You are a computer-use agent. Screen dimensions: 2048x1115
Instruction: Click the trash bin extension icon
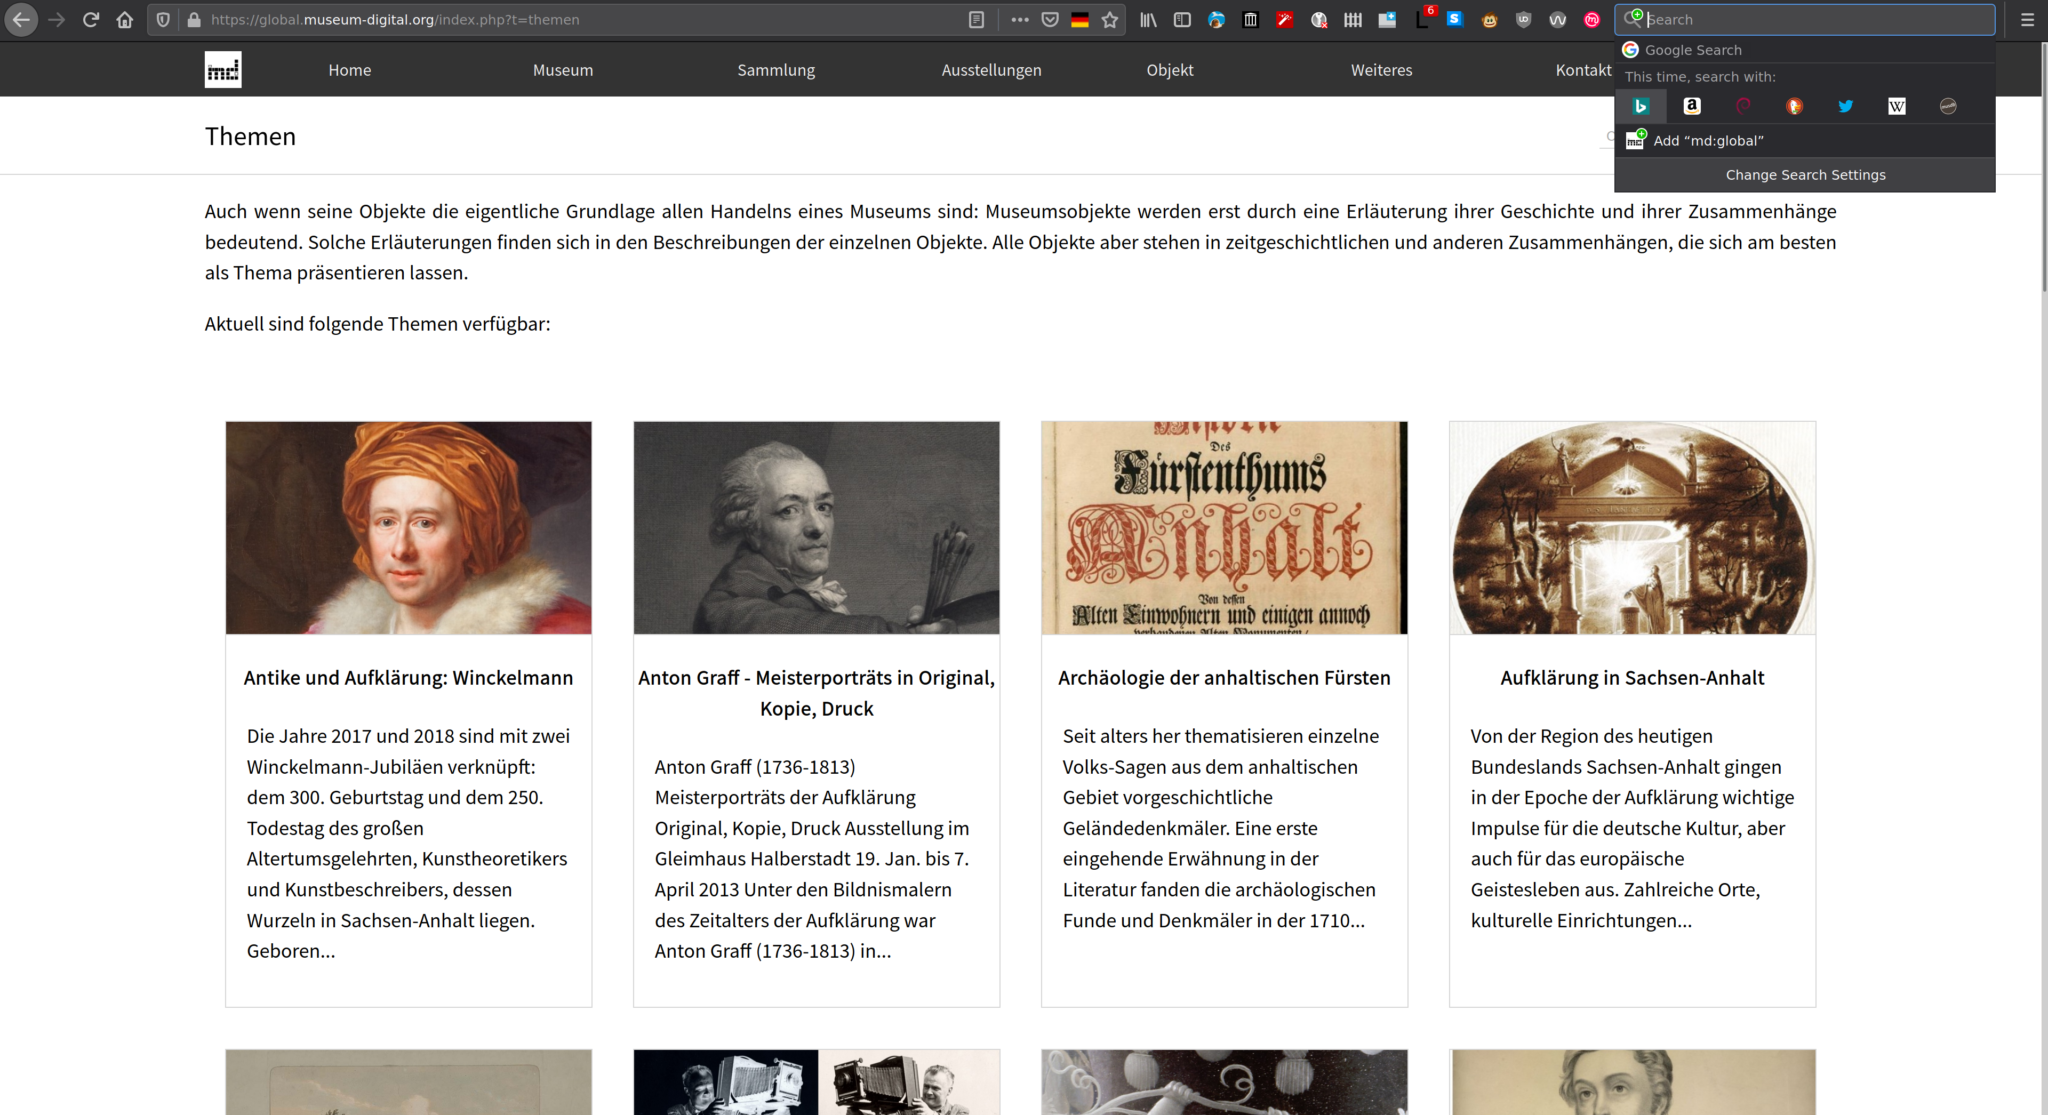(1250, 19)
